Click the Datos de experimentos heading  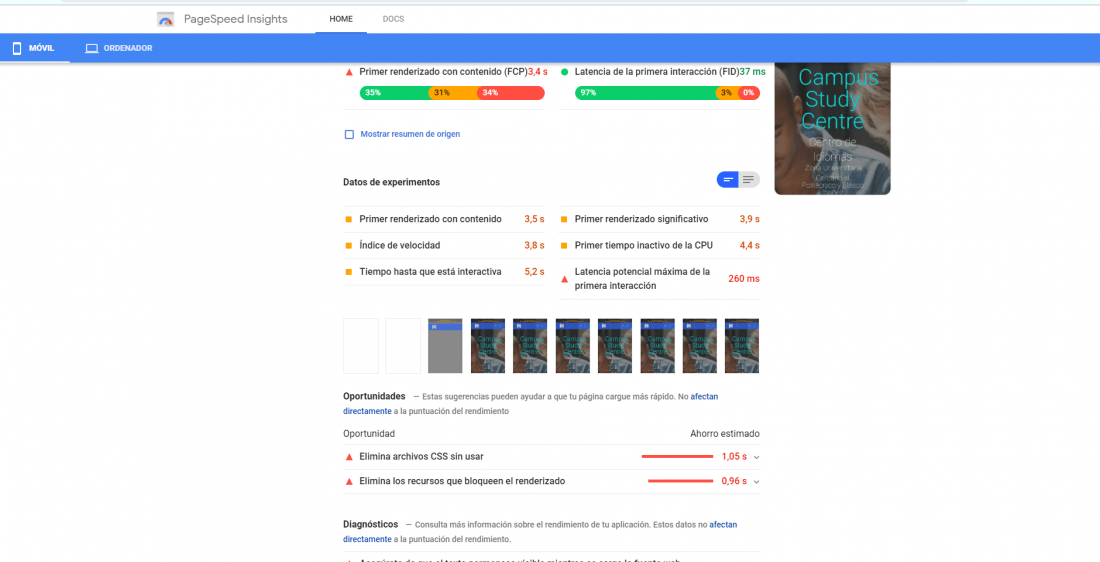(x=391, y=182)
